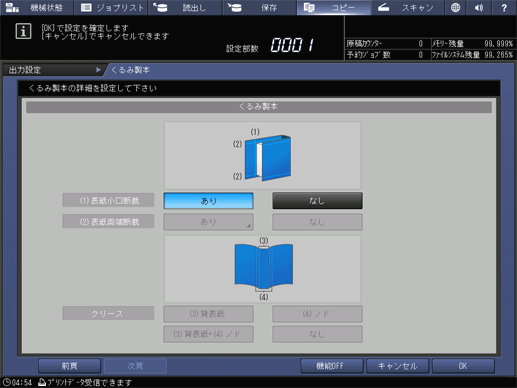Open the 機械状態 machine status tab

point(37,7)
